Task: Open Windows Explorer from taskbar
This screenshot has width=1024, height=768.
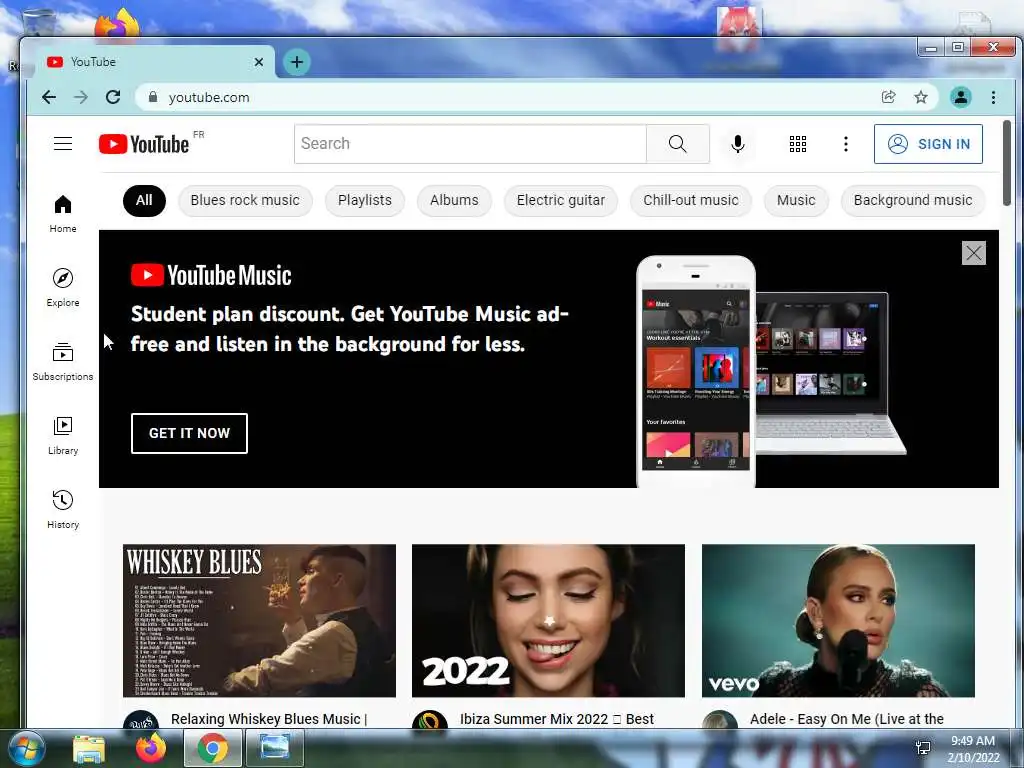Action: [x=89, y=748]
